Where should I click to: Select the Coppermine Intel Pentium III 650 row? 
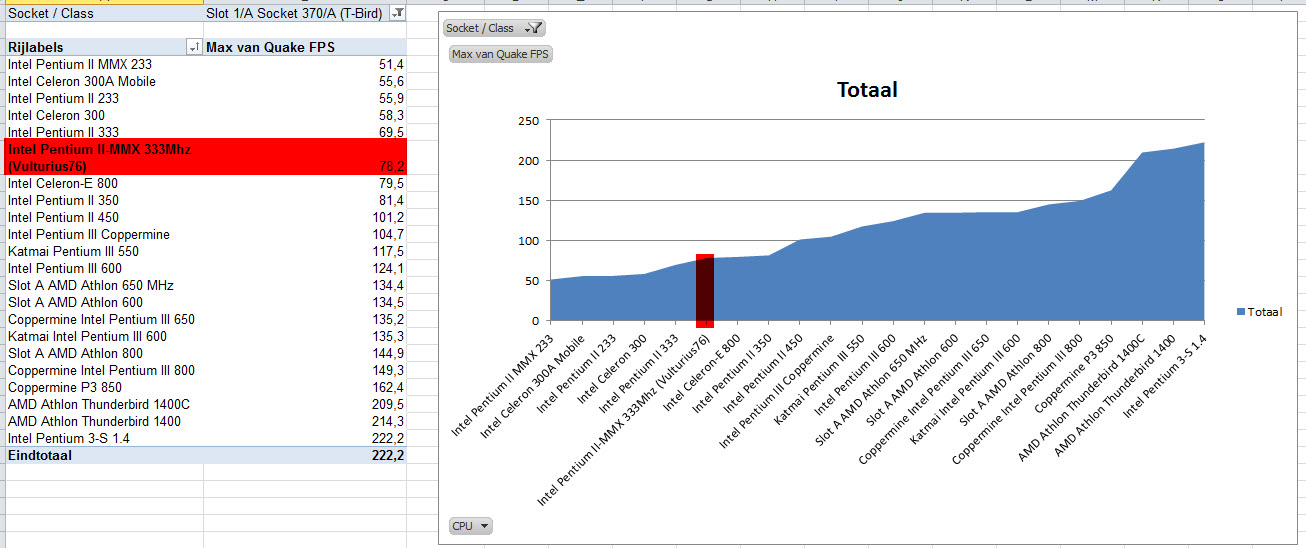pos(205,319)
